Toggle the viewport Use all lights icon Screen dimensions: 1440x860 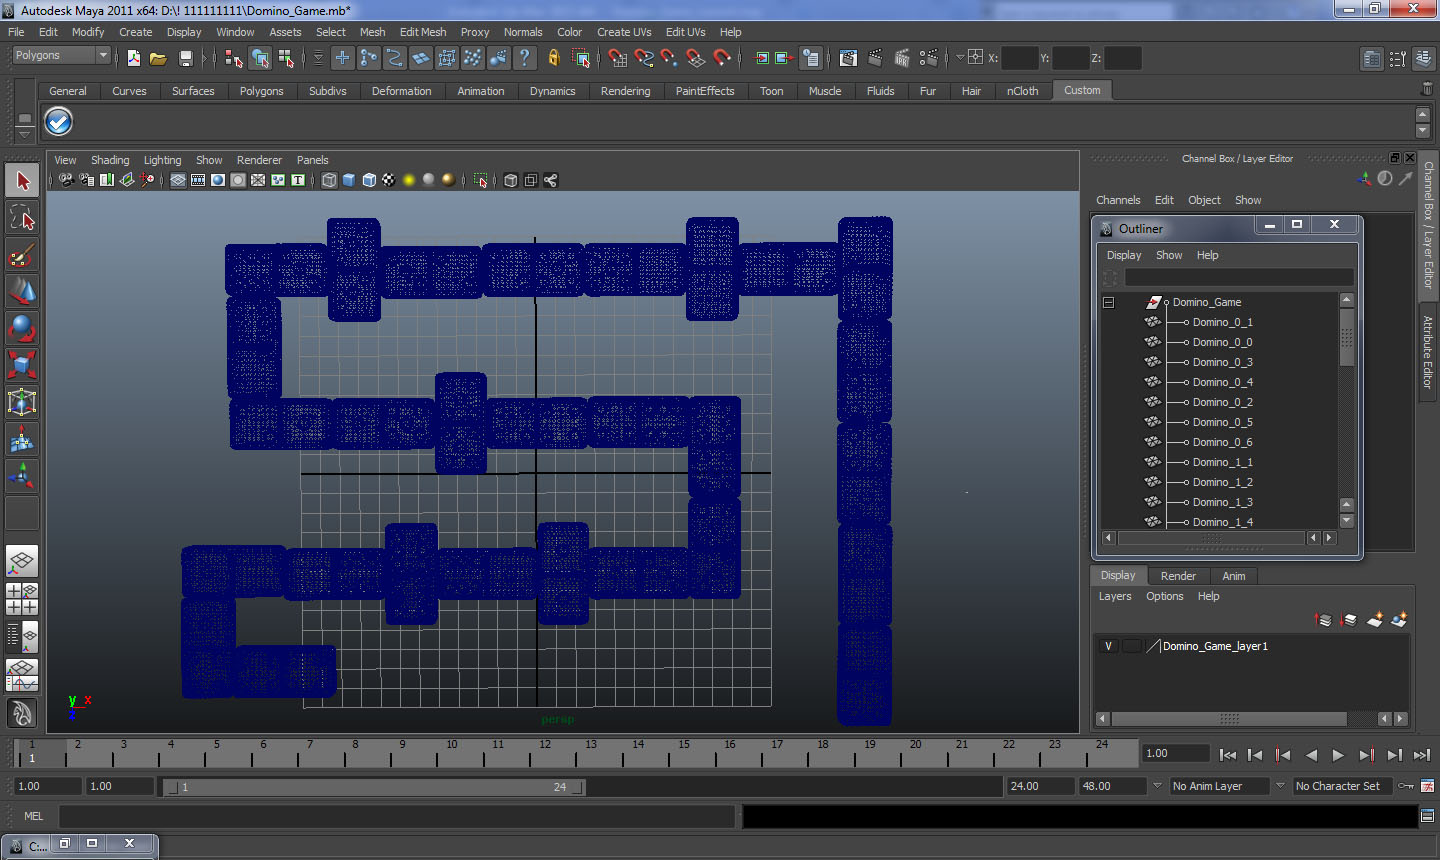409,180
